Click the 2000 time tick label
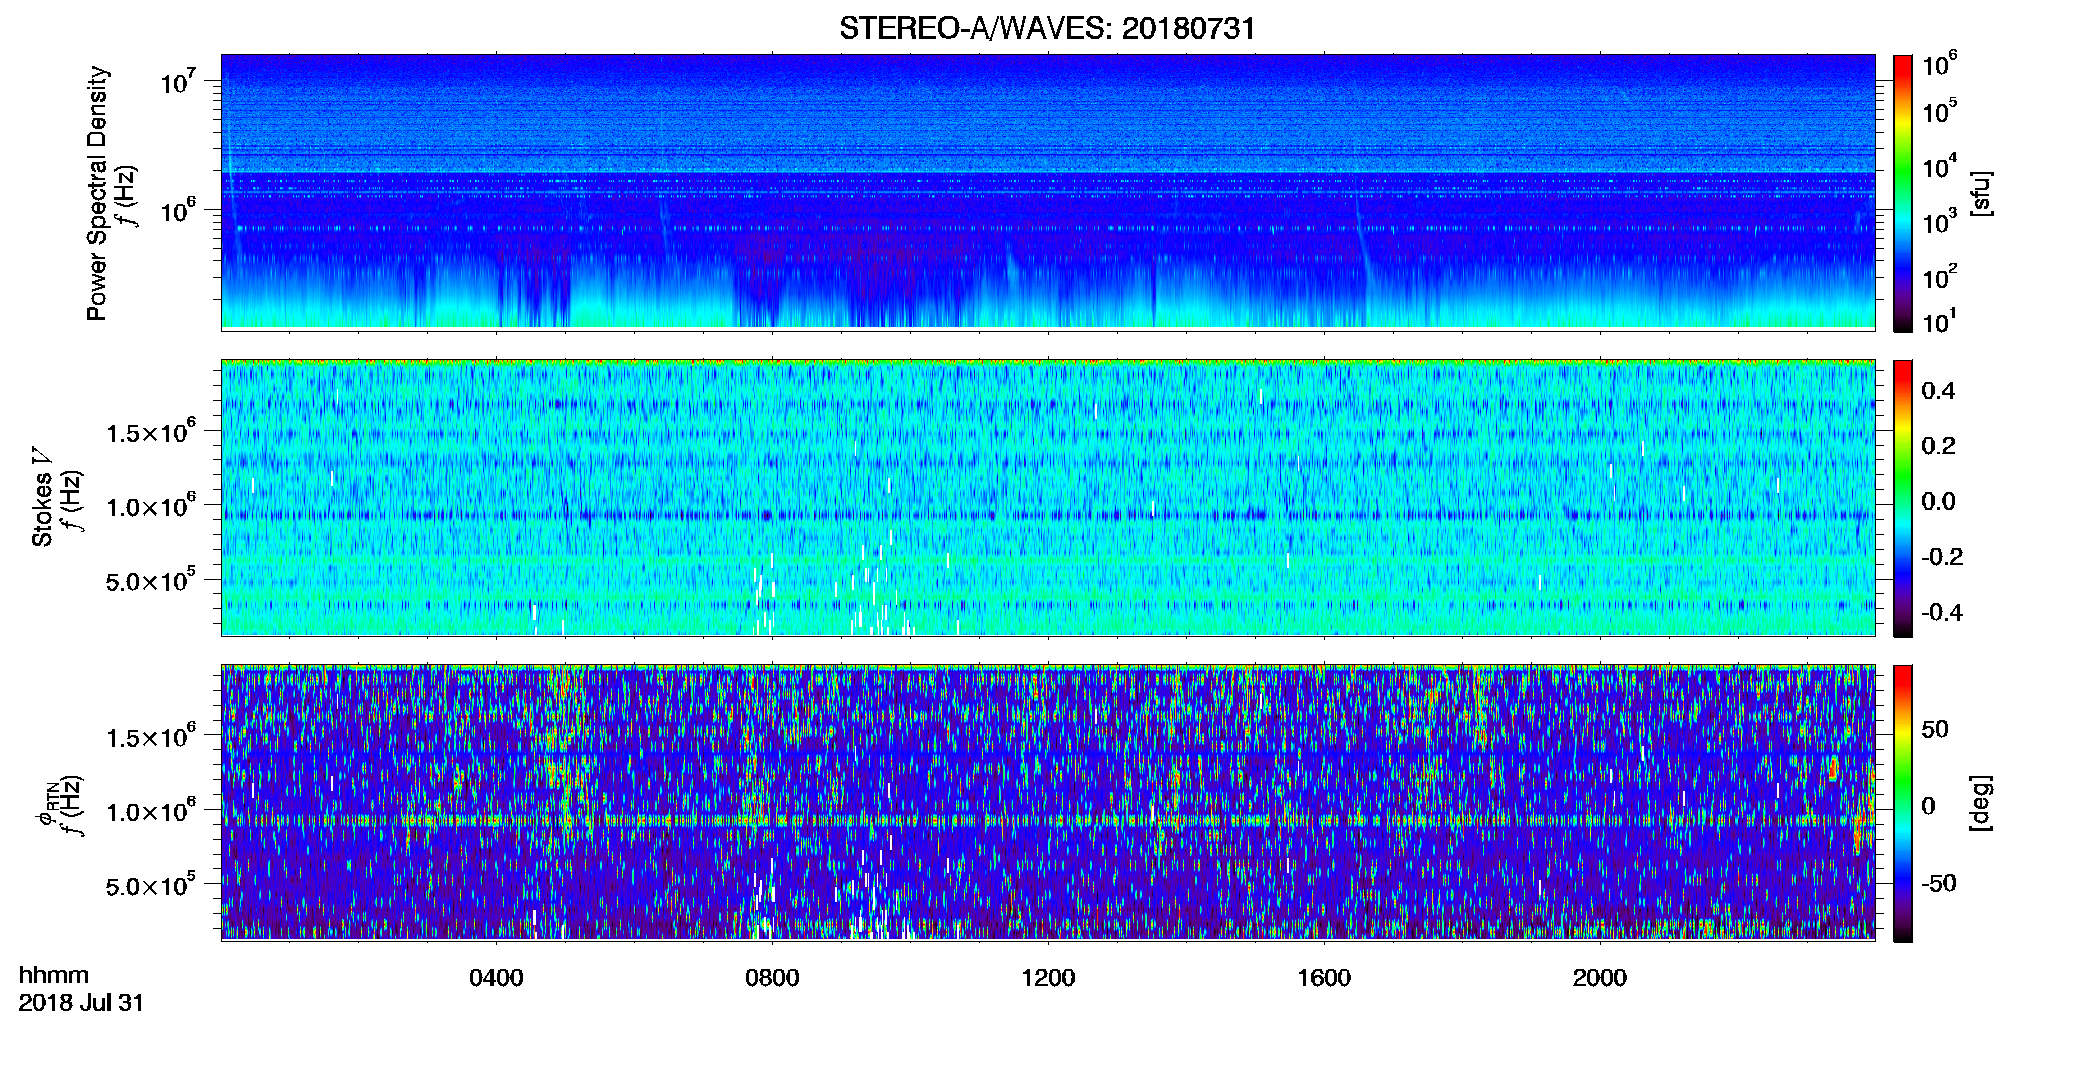Image resolution: width=2096 pixels, height=1080 pixels. click(x=1600, y=978)
